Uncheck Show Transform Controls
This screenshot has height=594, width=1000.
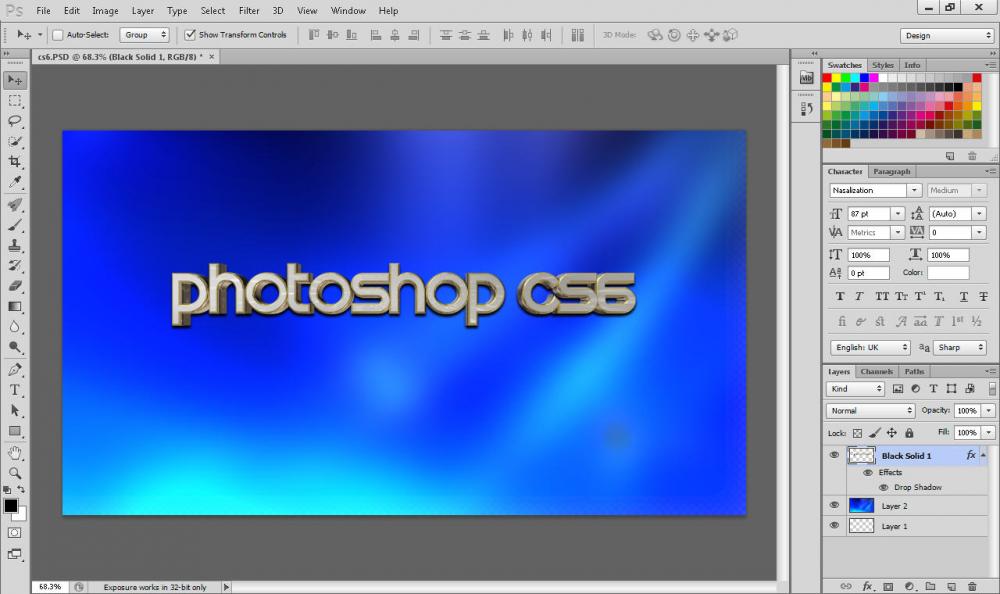coord(189,35)
